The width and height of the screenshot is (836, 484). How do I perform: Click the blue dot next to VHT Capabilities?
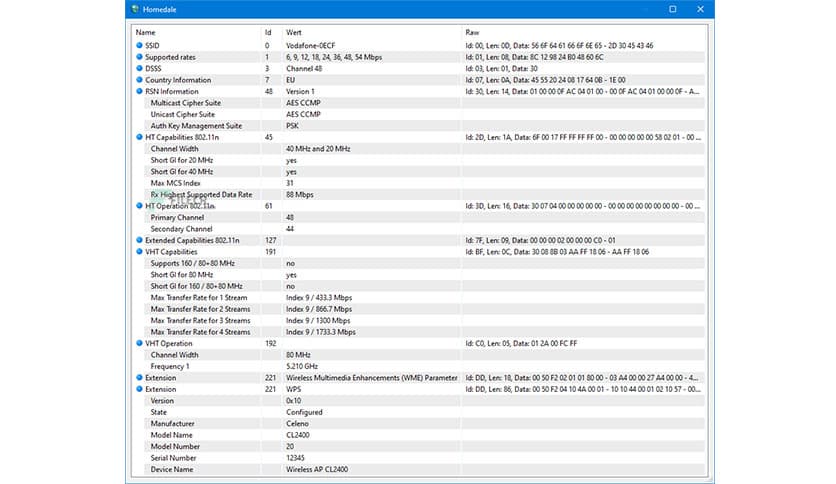[139, 252]
